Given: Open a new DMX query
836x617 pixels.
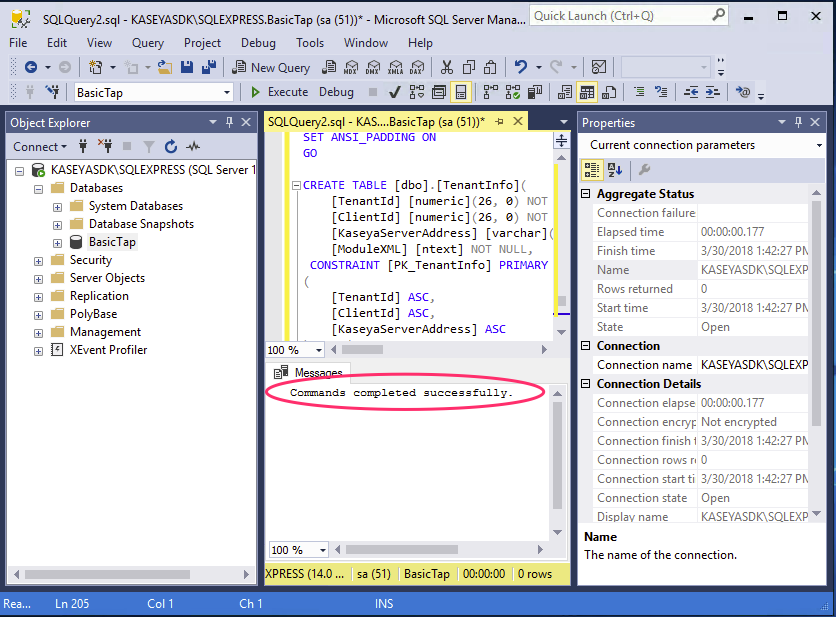Looking at the screenshot, I should coord(373,67).
